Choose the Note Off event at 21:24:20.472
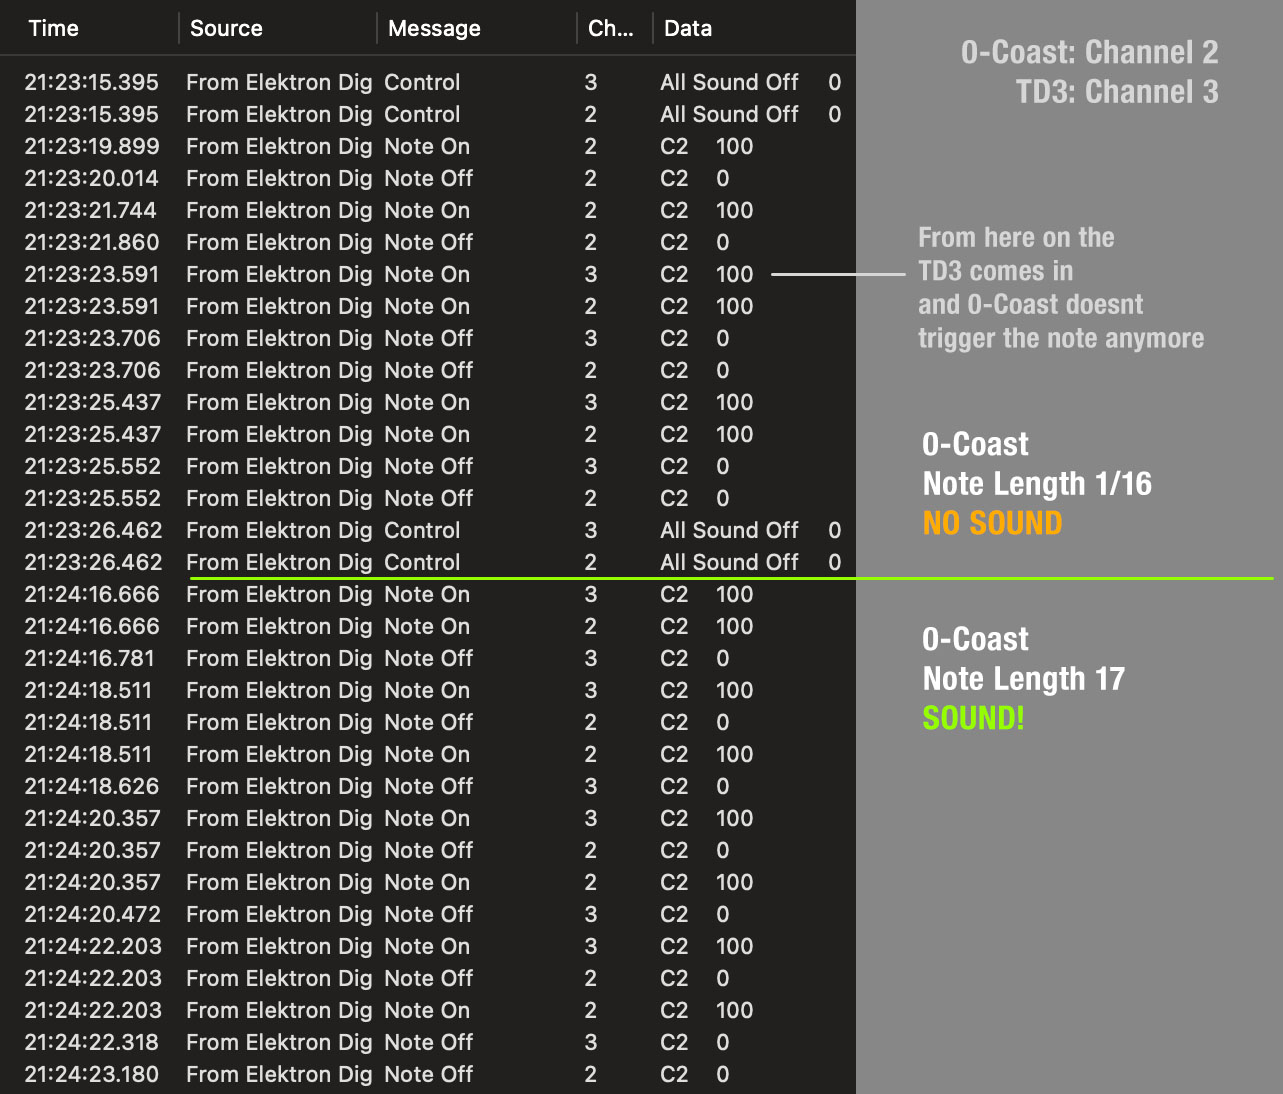Screen dimensions: 1283x1094 pyautogui.click(x=427, y=914)
